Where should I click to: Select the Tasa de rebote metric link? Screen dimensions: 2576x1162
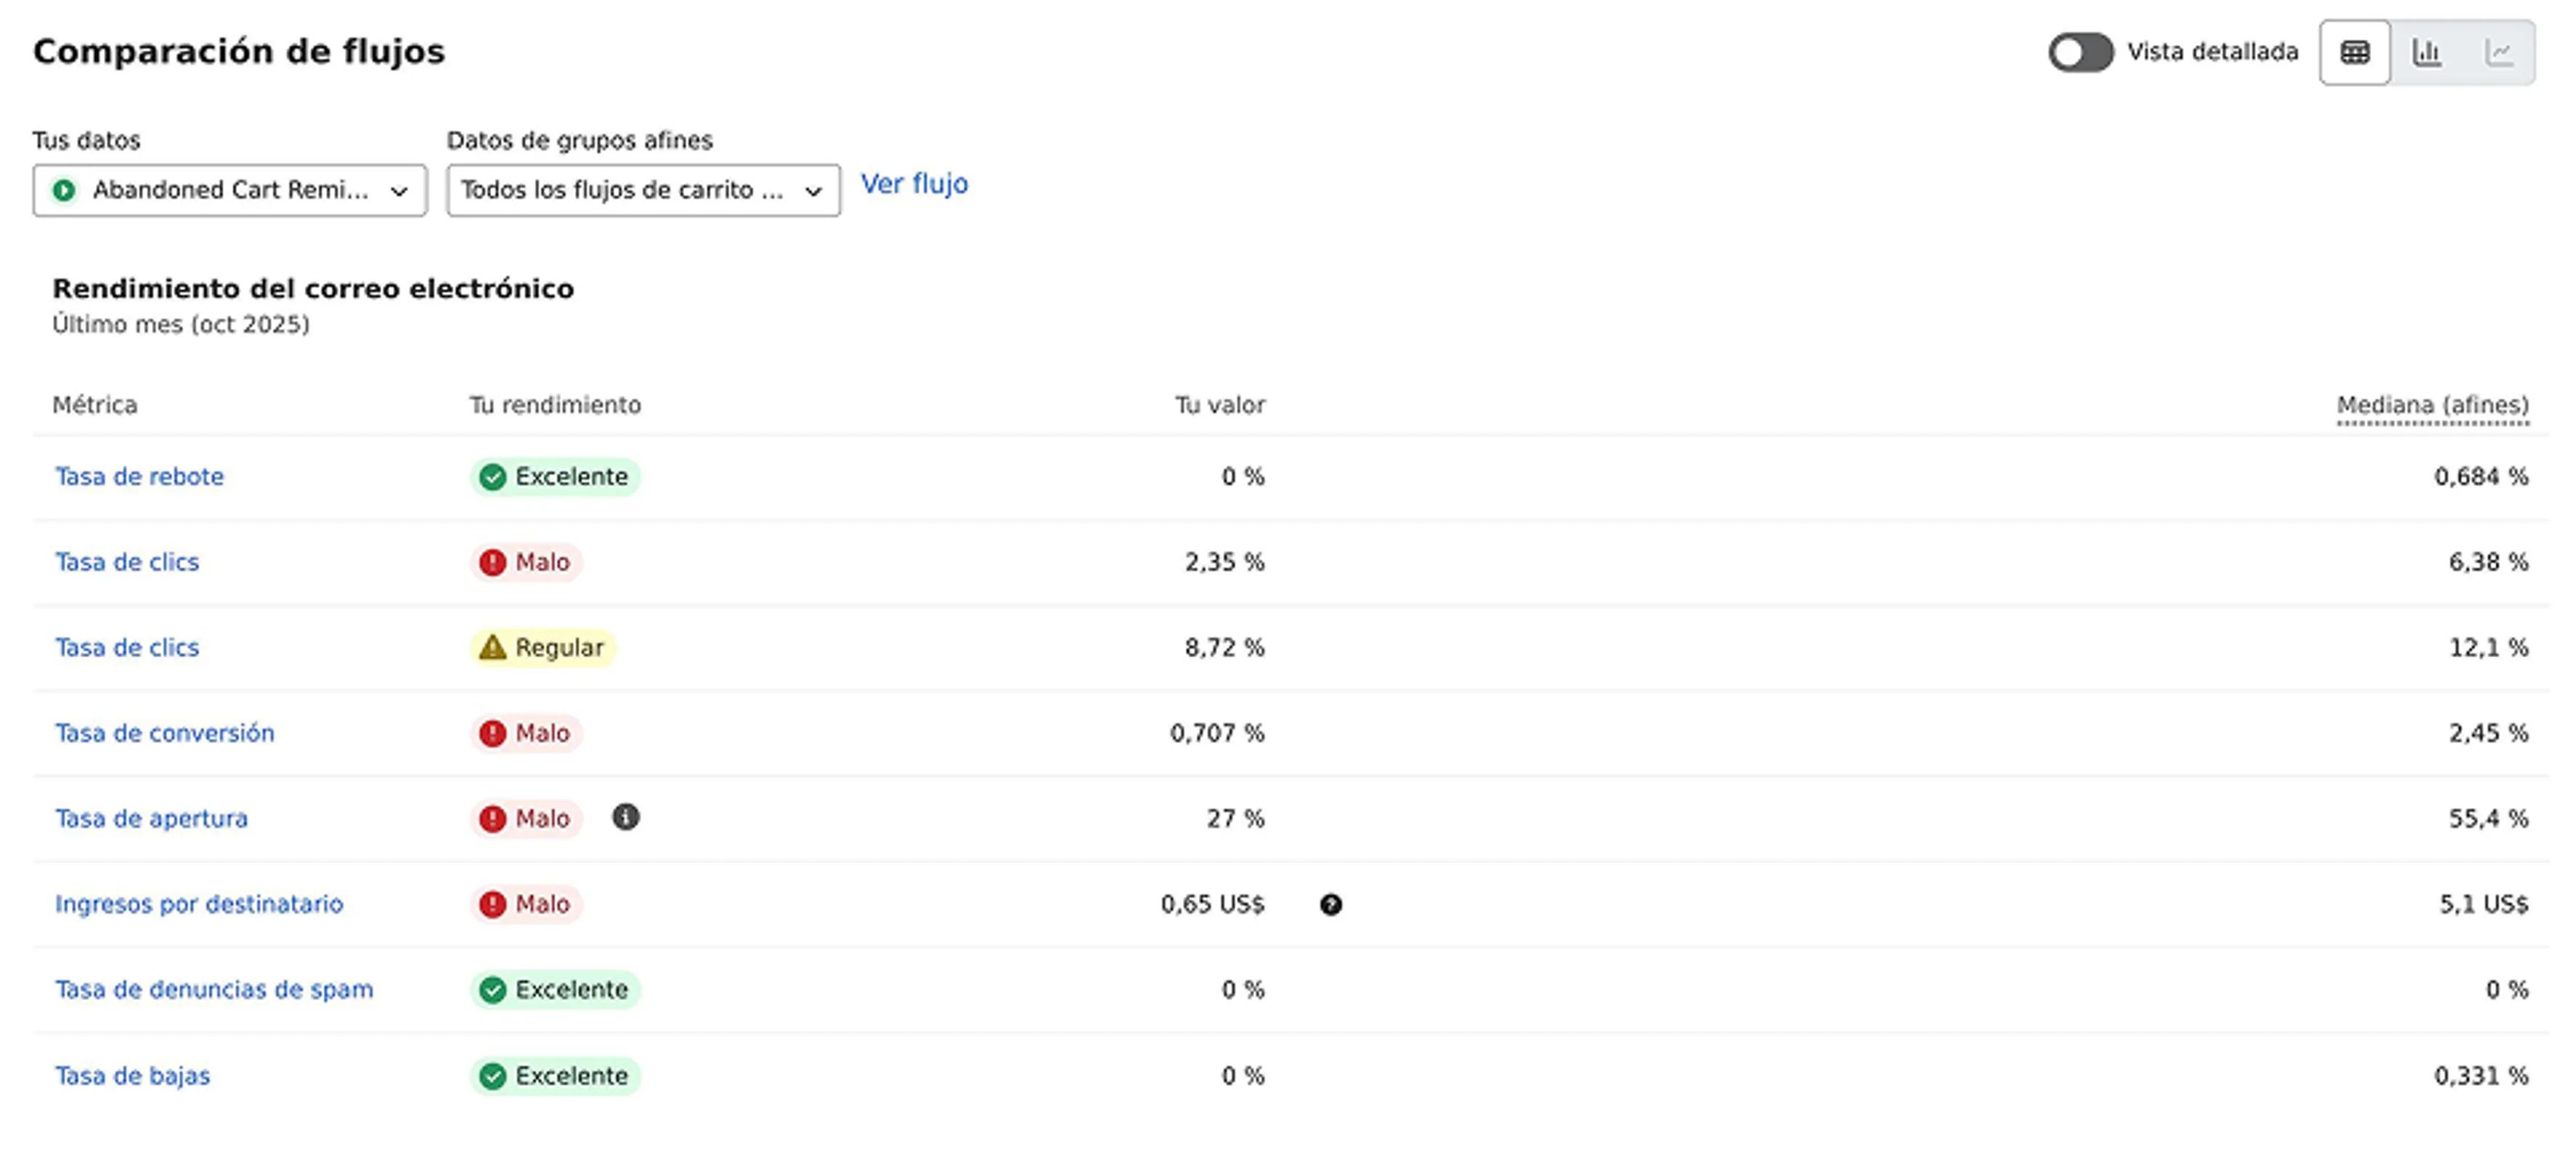[139, 476]
